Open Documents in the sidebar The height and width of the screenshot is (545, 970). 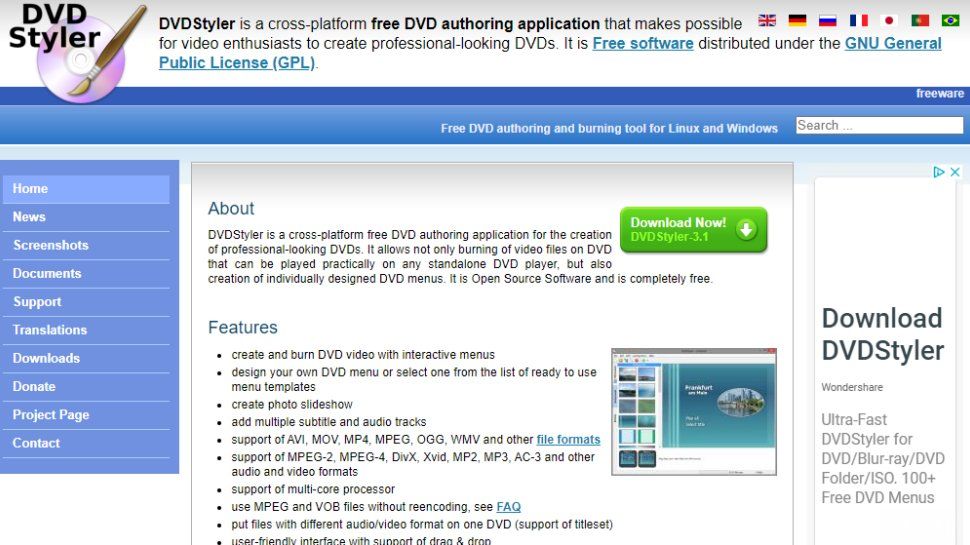(x=86, y=273)
